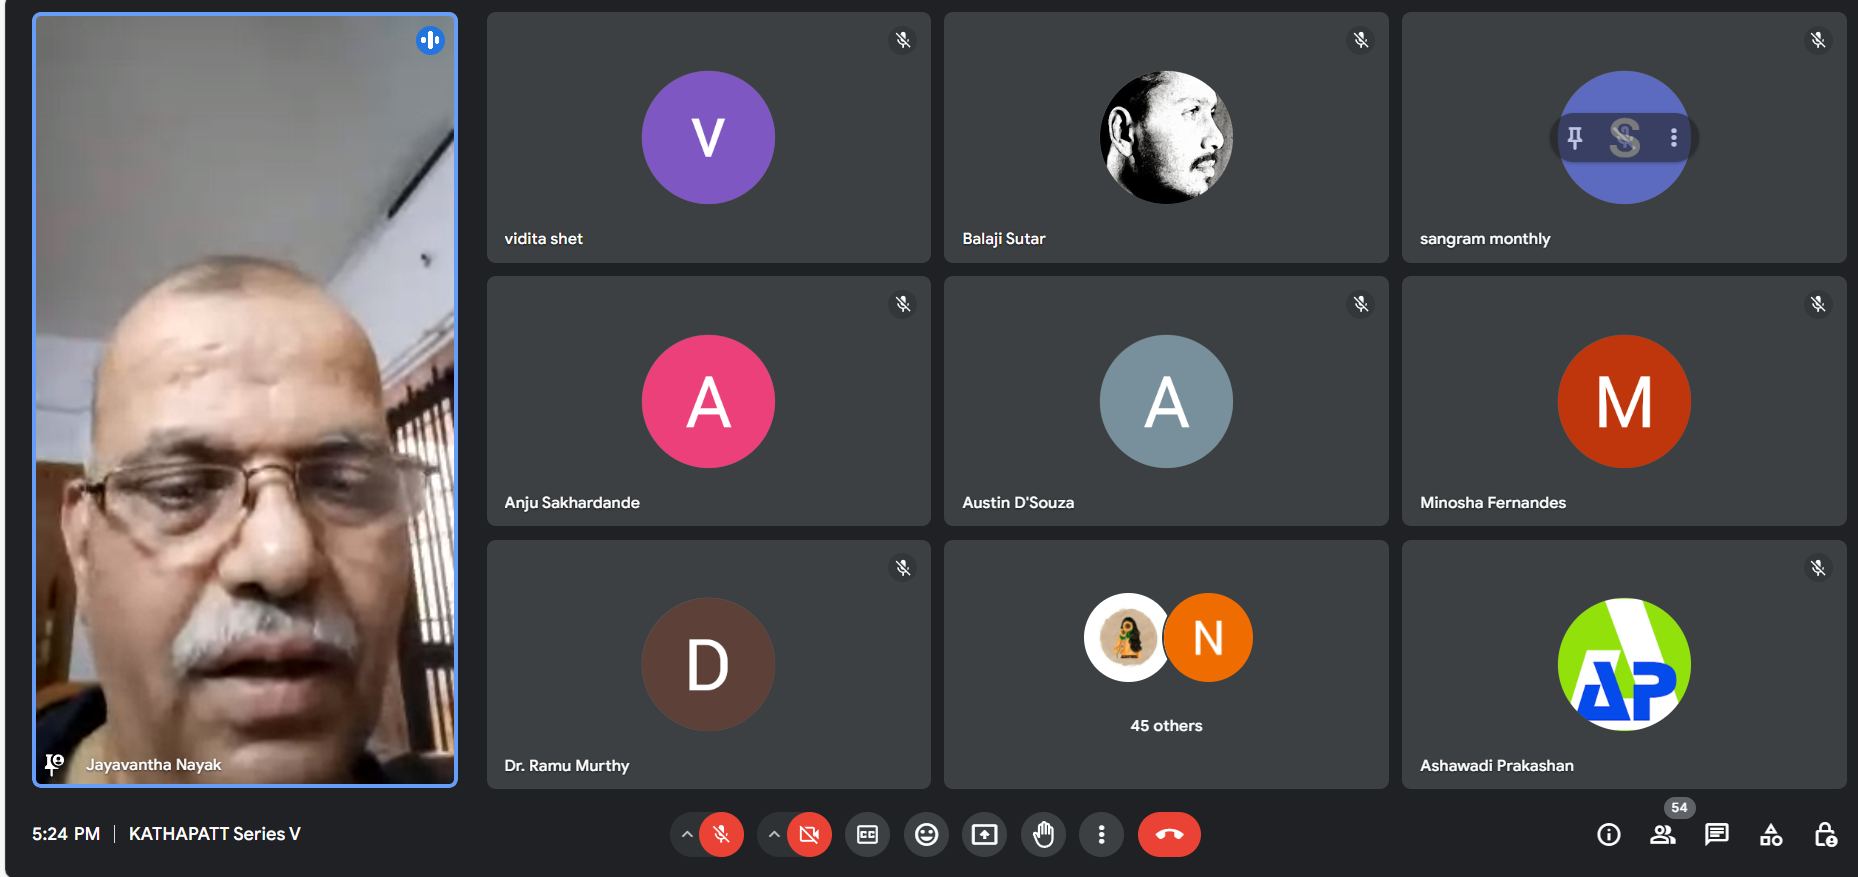The image size is (1858, 877).
Task: Open the chat with everyone panel
Action: pyautogui.click(x=1716, y=834)
